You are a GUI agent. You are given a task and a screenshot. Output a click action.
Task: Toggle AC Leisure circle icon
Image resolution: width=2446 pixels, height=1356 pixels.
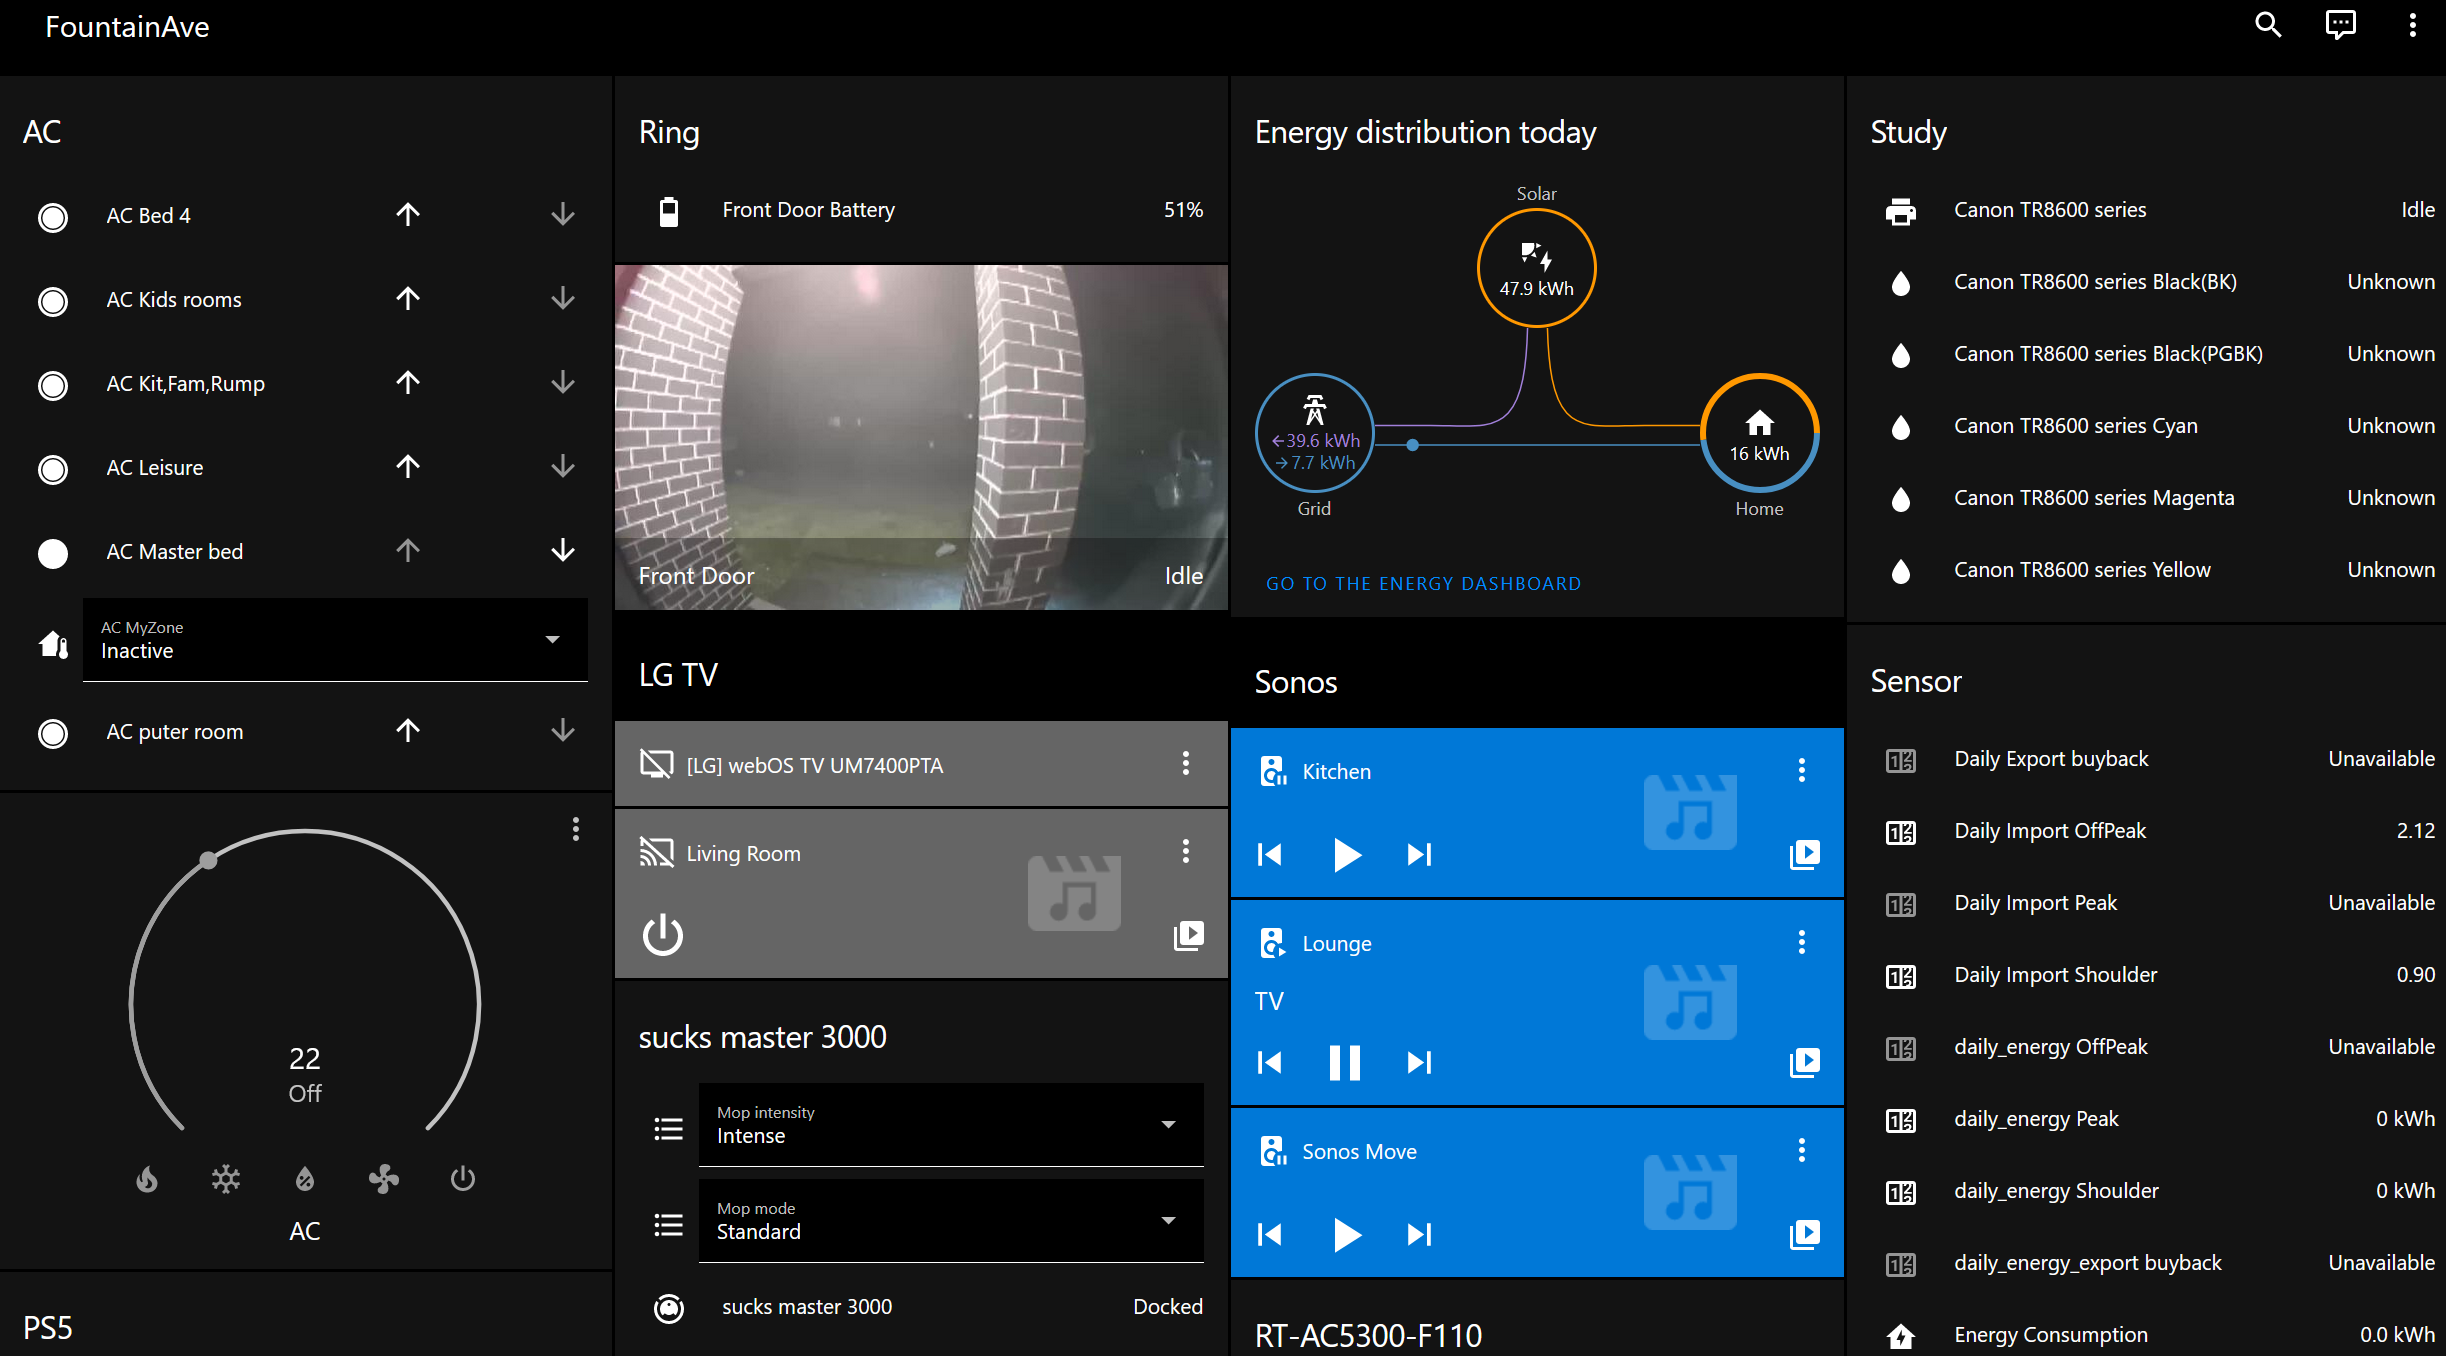(x=53, y=469)
